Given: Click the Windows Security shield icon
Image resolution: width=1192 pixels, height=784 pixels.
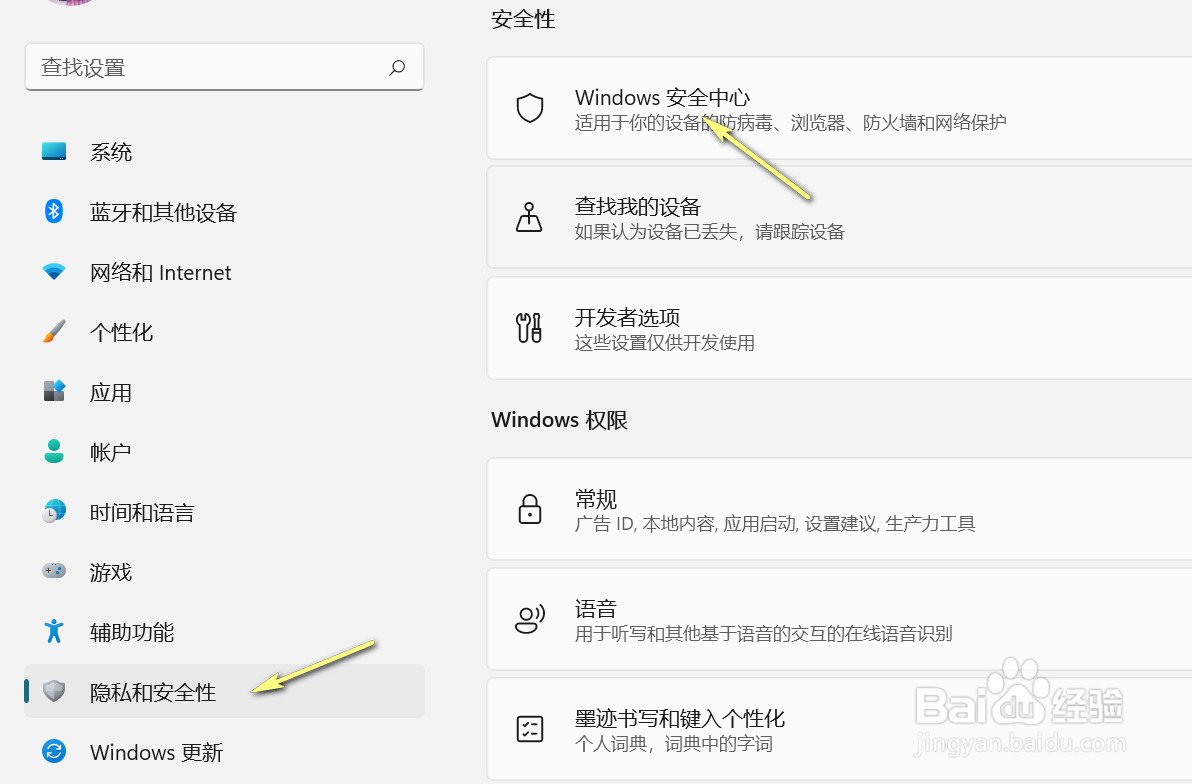Looking at the screenshot, I should 530,108.
